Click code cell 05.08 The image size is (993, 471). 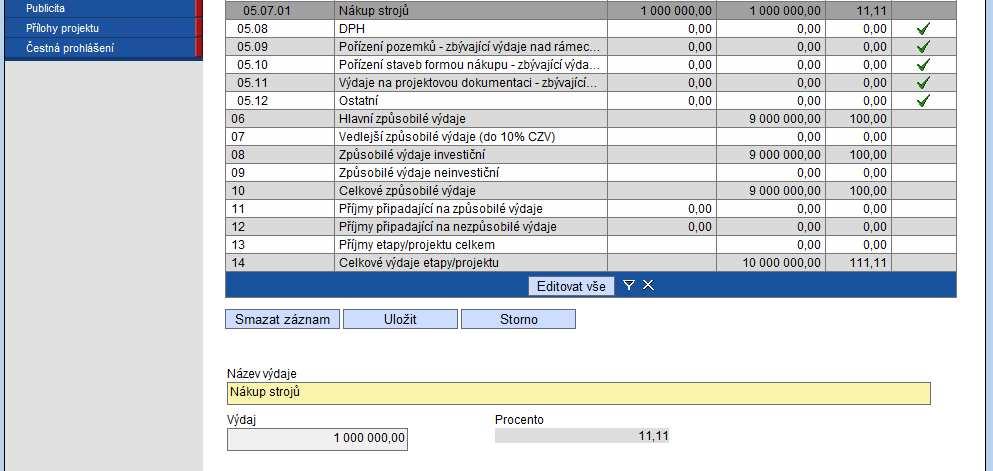point(280,28)
